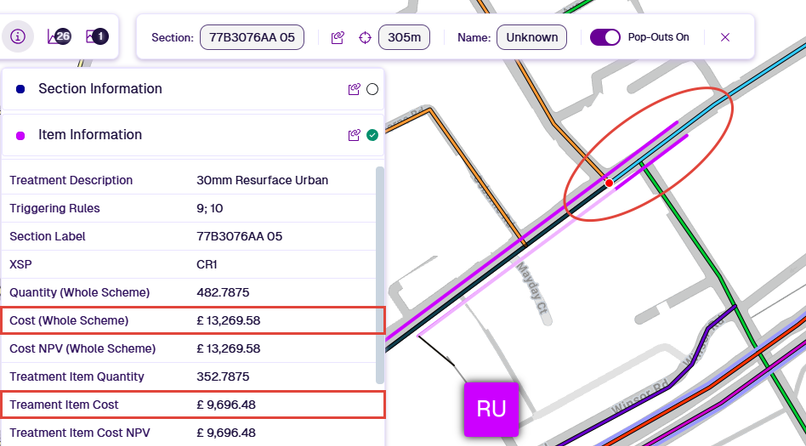This screenshot has width=806, height=446.
Task: Select value 30mm Resurface Urban
Action: 262,180
